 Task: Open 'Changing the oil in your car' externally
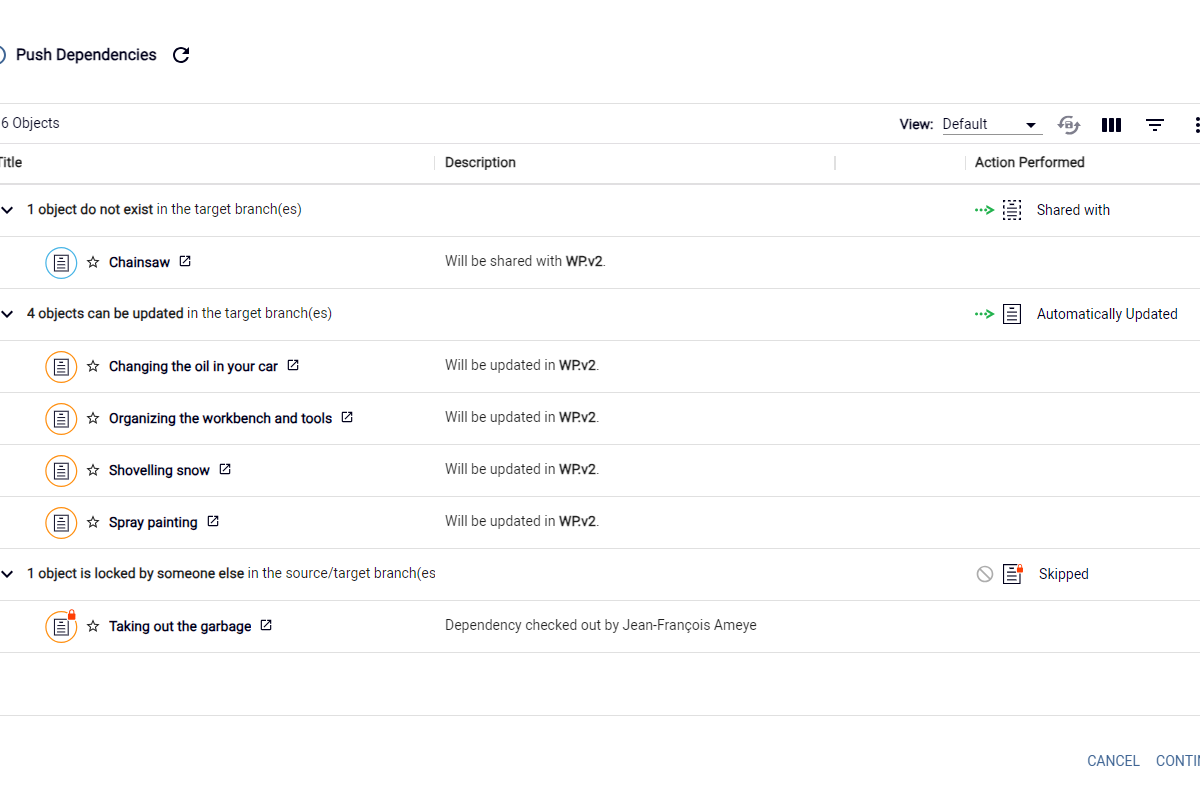pos(293,365)
